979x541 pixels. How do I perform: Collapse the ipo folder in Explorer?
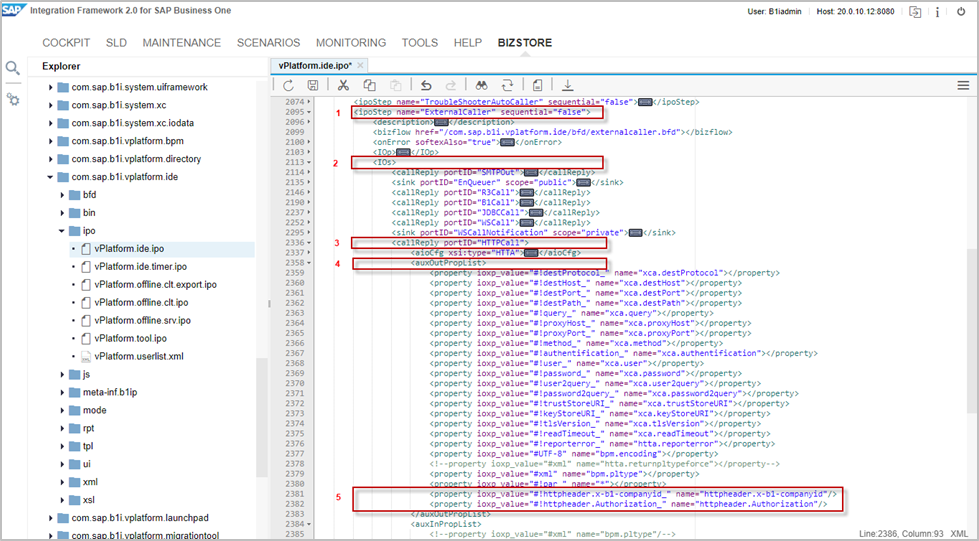(x=62, y=231)
